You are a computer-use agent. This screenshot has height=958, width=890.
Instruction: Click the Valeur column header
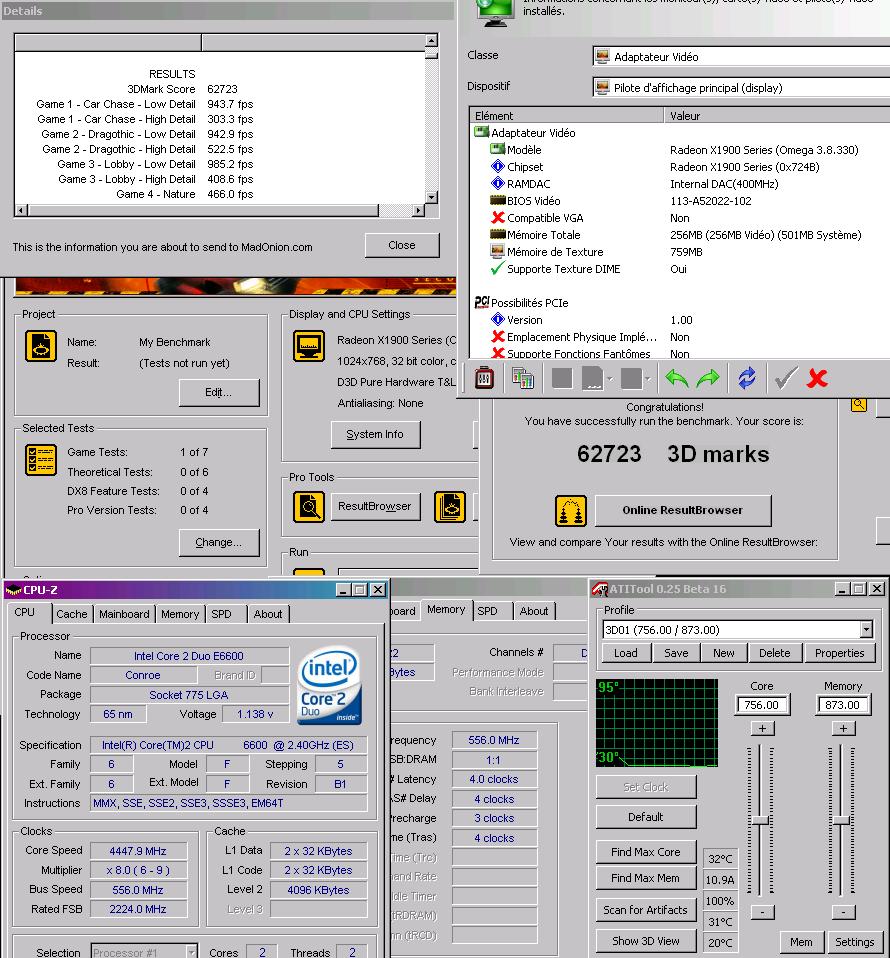click(777, 115)
